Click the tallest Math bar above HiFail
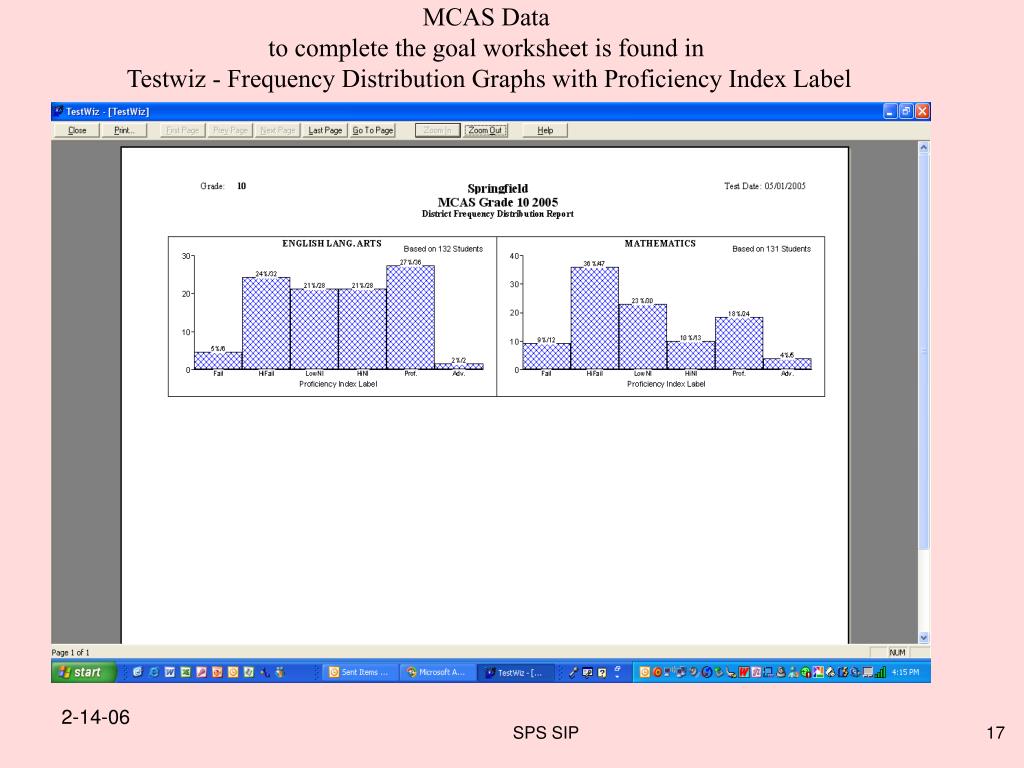1024x768 pixels. [x=594, y=318]
